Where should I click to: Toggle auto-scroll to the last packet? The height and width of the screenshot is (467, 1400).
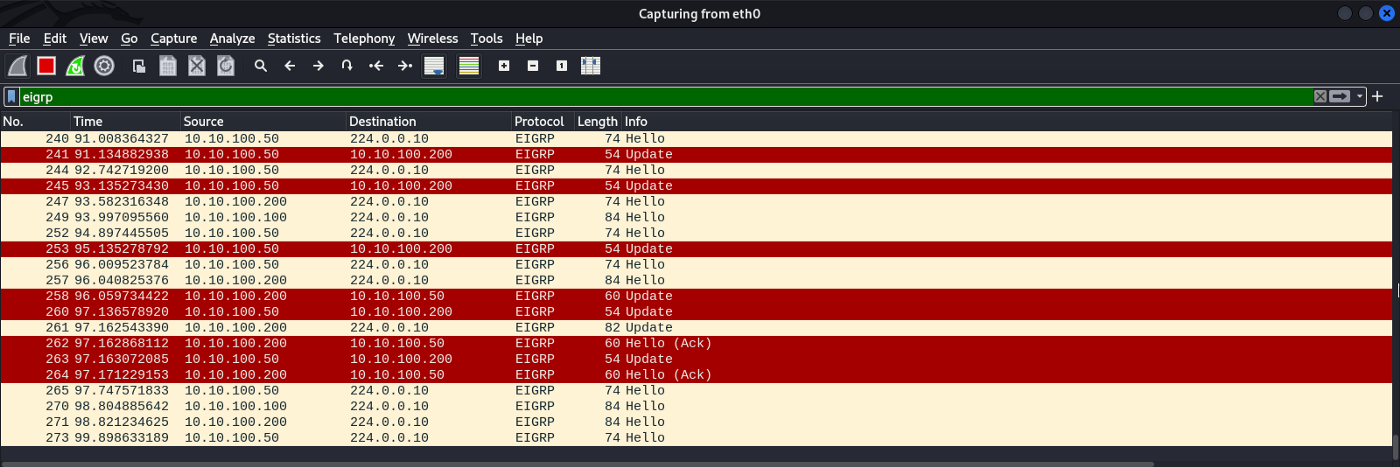tap(434, 66)
